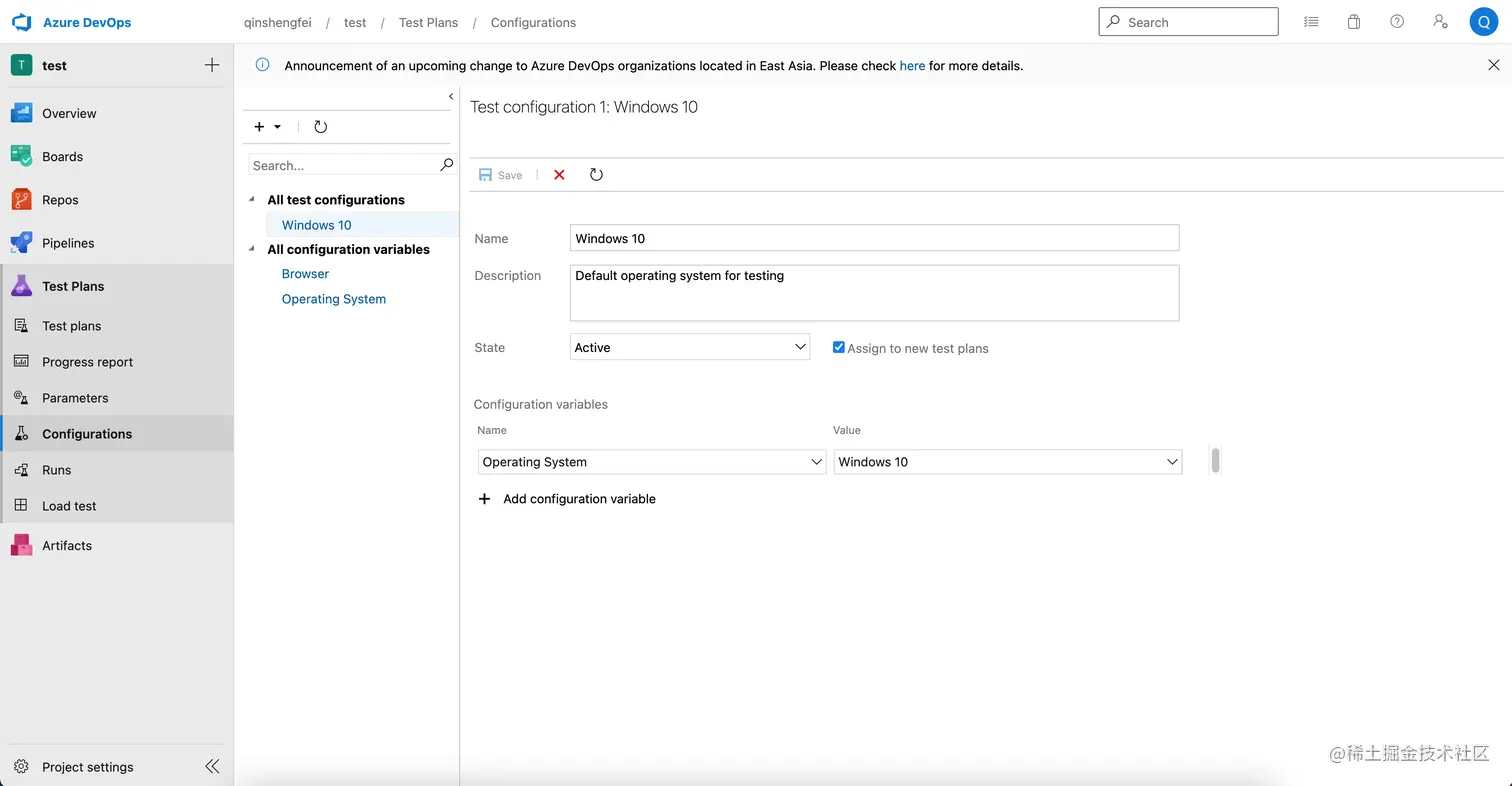Click the refresh icon in configuration toolbar
The height and width of the screenshot is (786, 1512).
596,175
